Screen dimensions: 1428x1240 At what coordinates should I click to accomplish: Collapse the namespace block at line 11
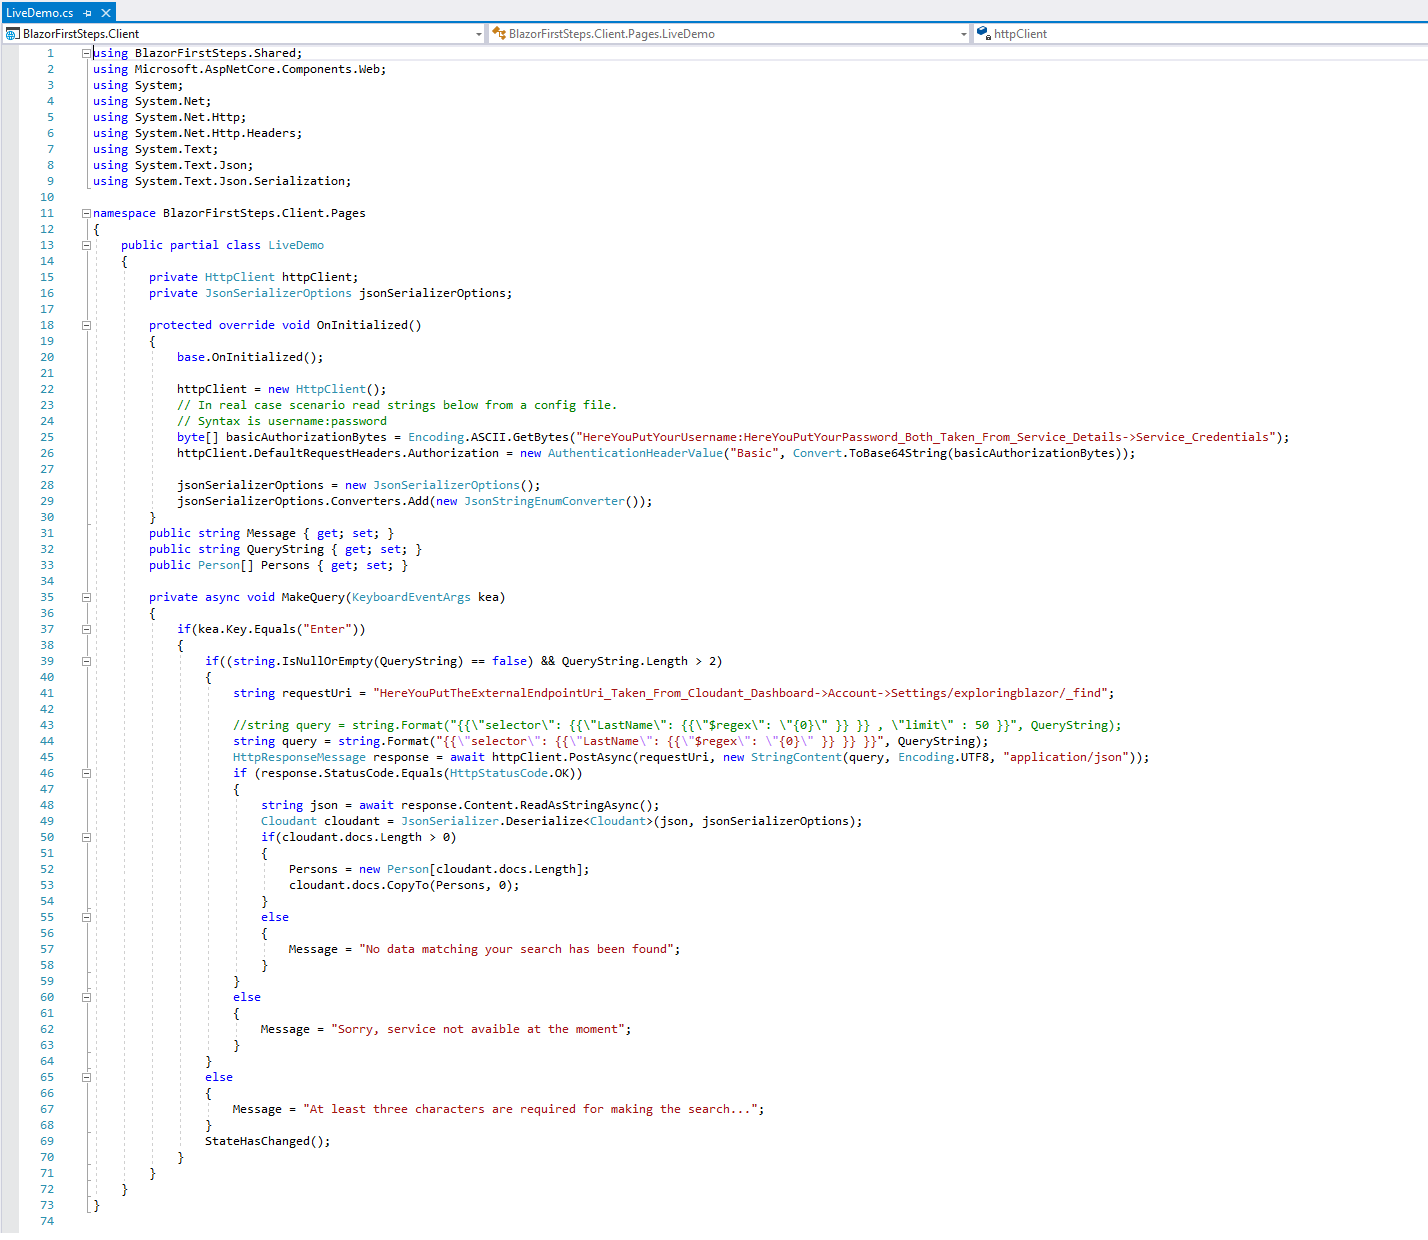click(x=86, y=213)
